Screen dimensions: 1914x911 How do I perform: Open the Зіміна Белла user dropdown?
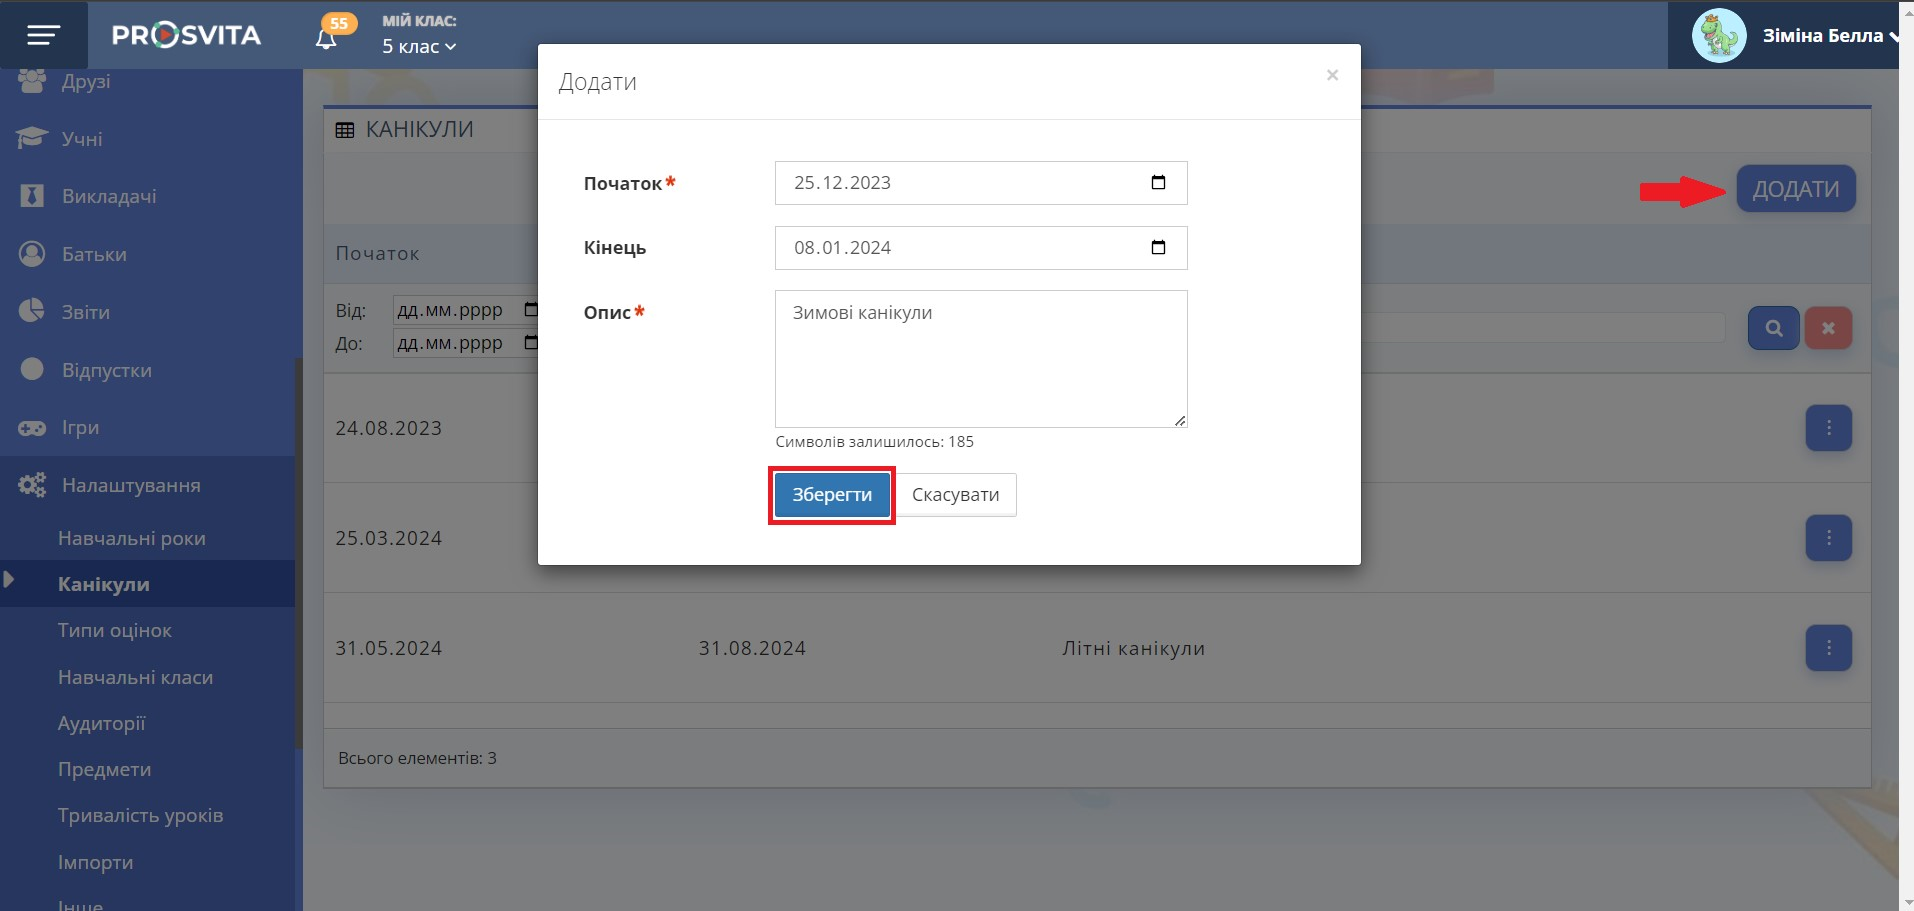1829,36
